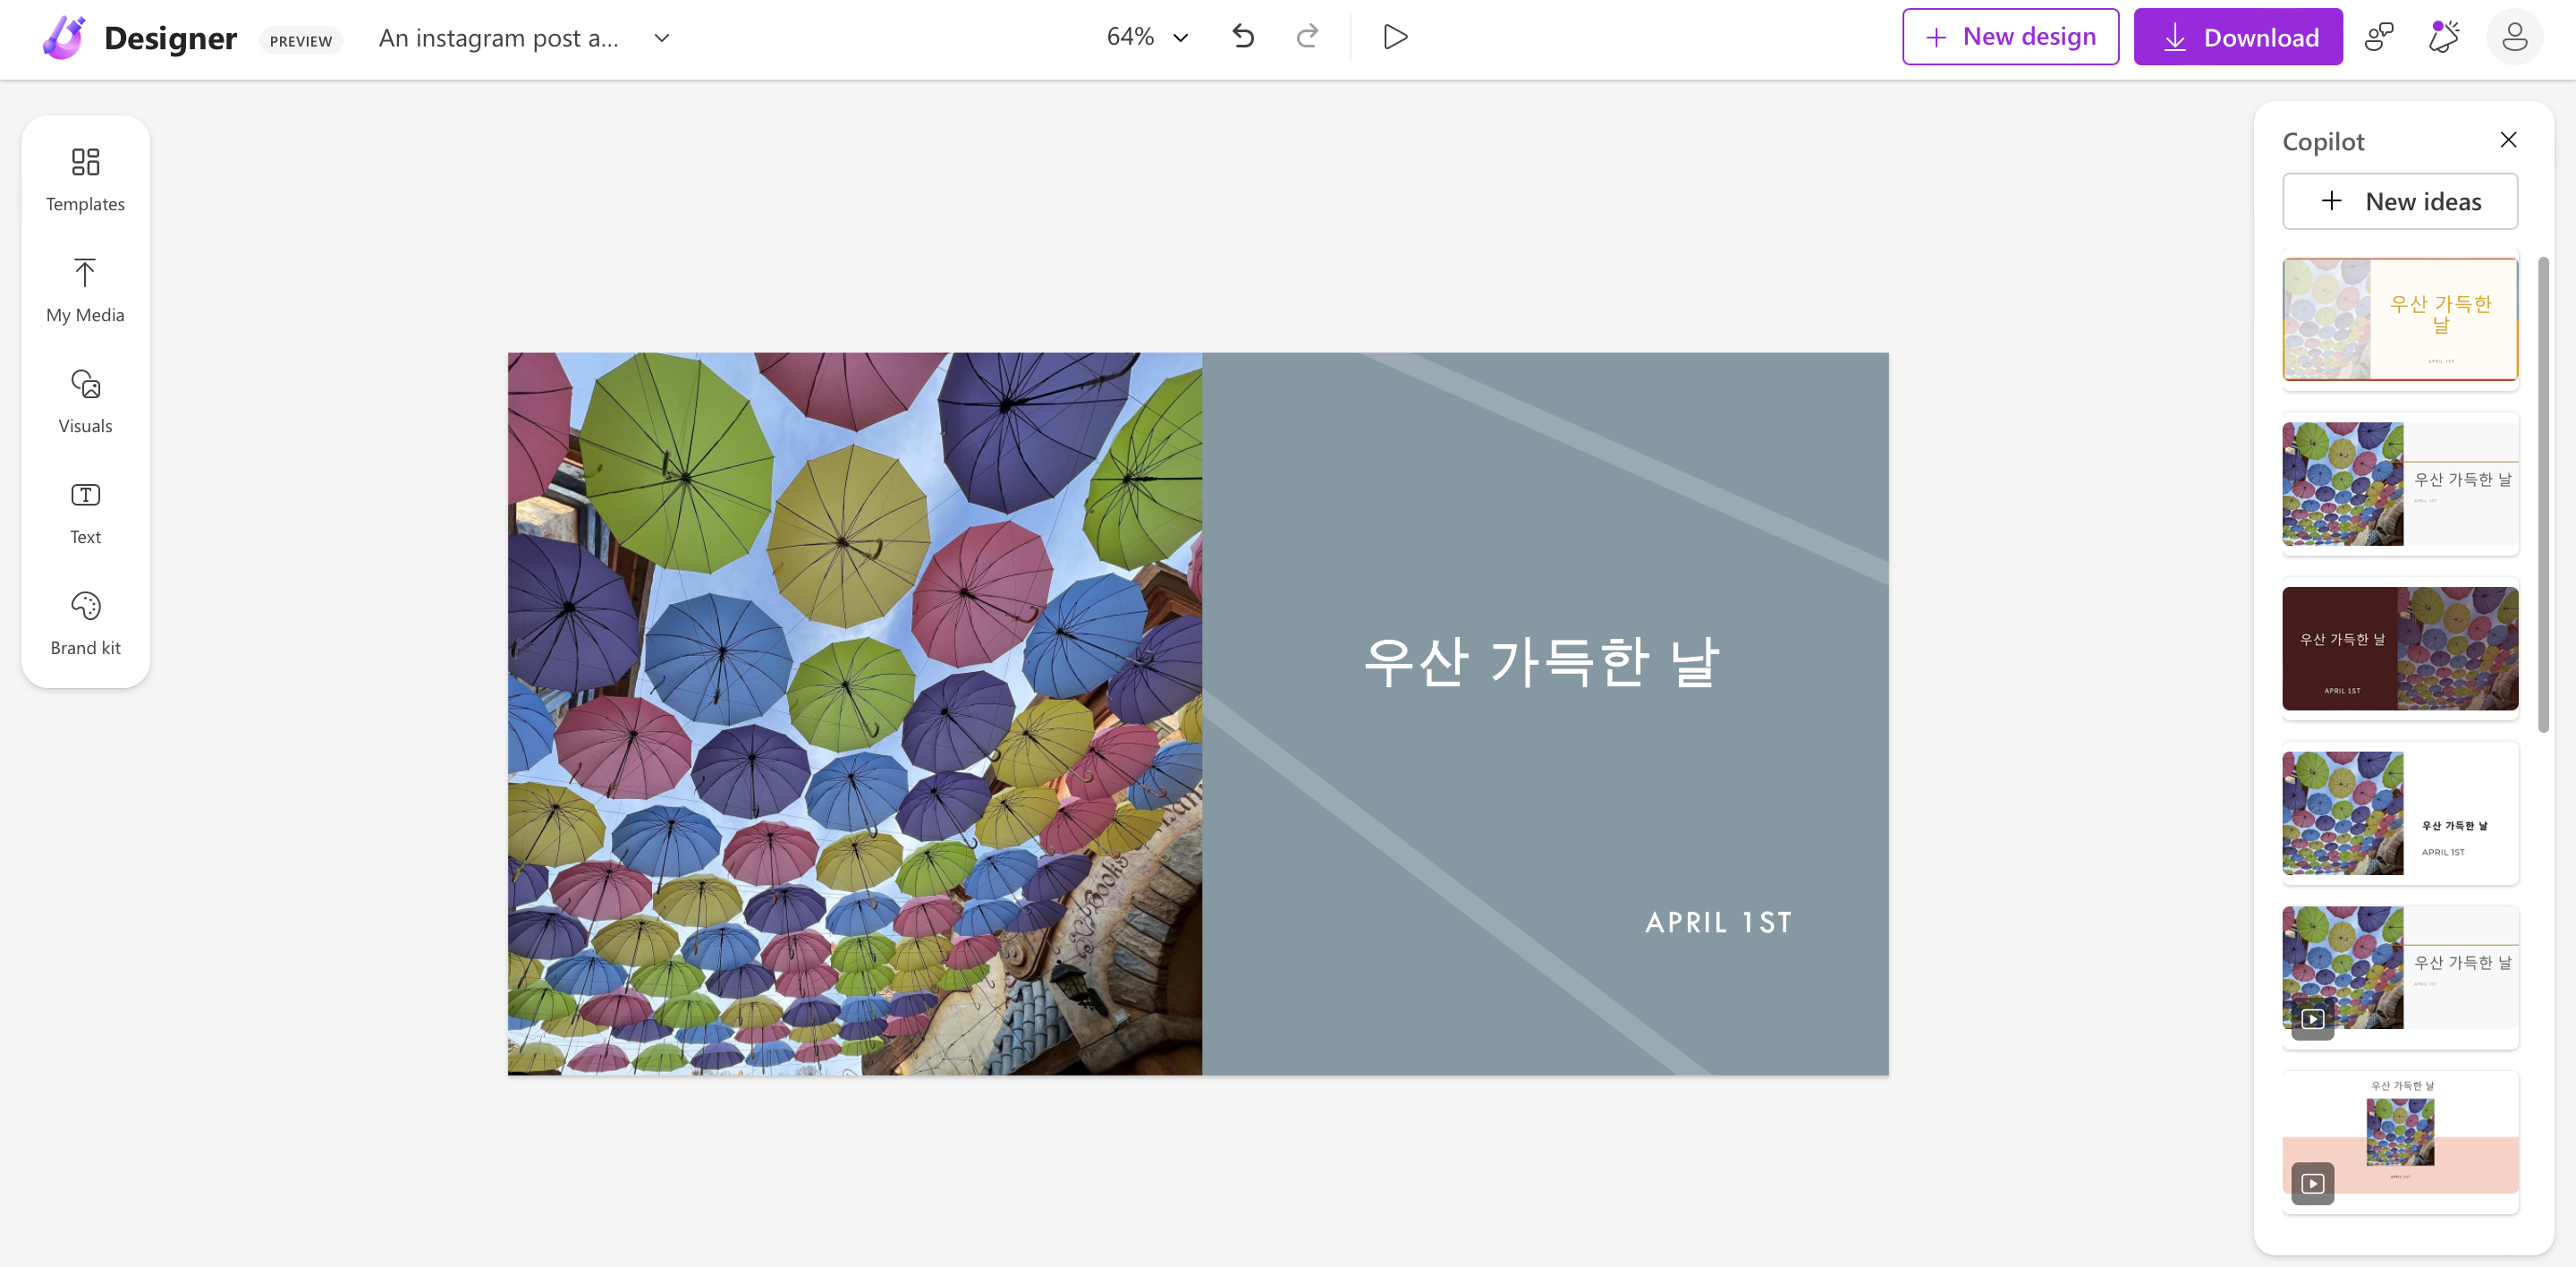This screenshot has width=2576, height=1267.
Task: Open the Visuals panel
Action: tap(85, 402)
